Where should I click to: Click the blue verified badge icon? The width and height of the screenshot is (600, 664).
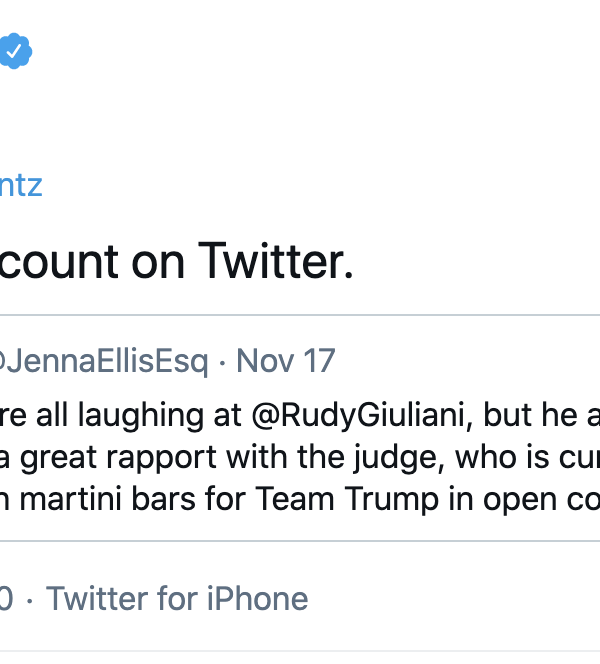coord(15,51)
